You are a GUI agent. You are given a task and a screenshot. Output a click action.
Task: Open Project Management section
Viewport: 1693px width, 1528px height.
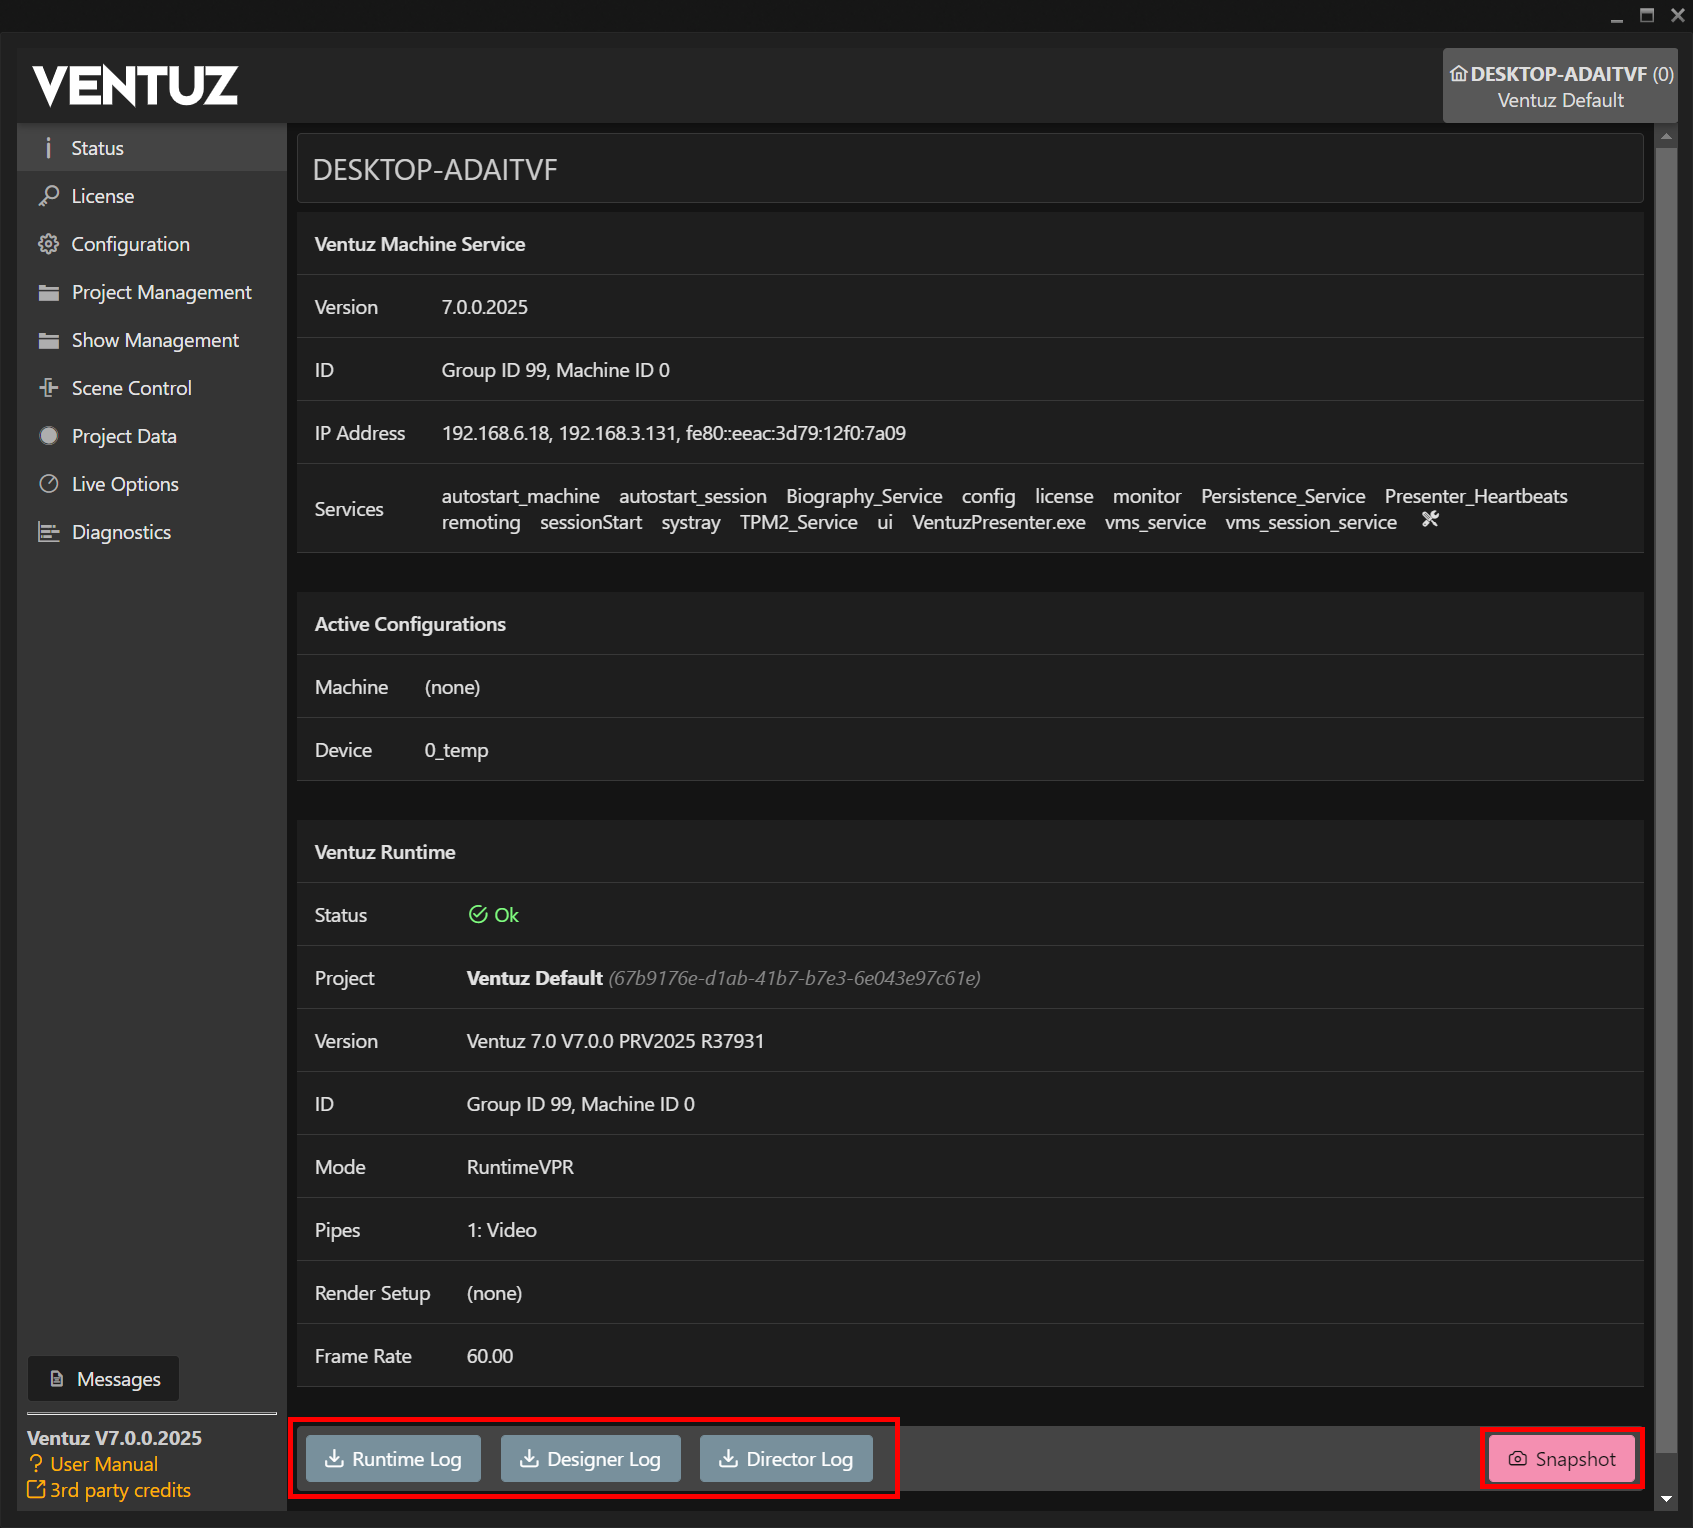(160, 292)
